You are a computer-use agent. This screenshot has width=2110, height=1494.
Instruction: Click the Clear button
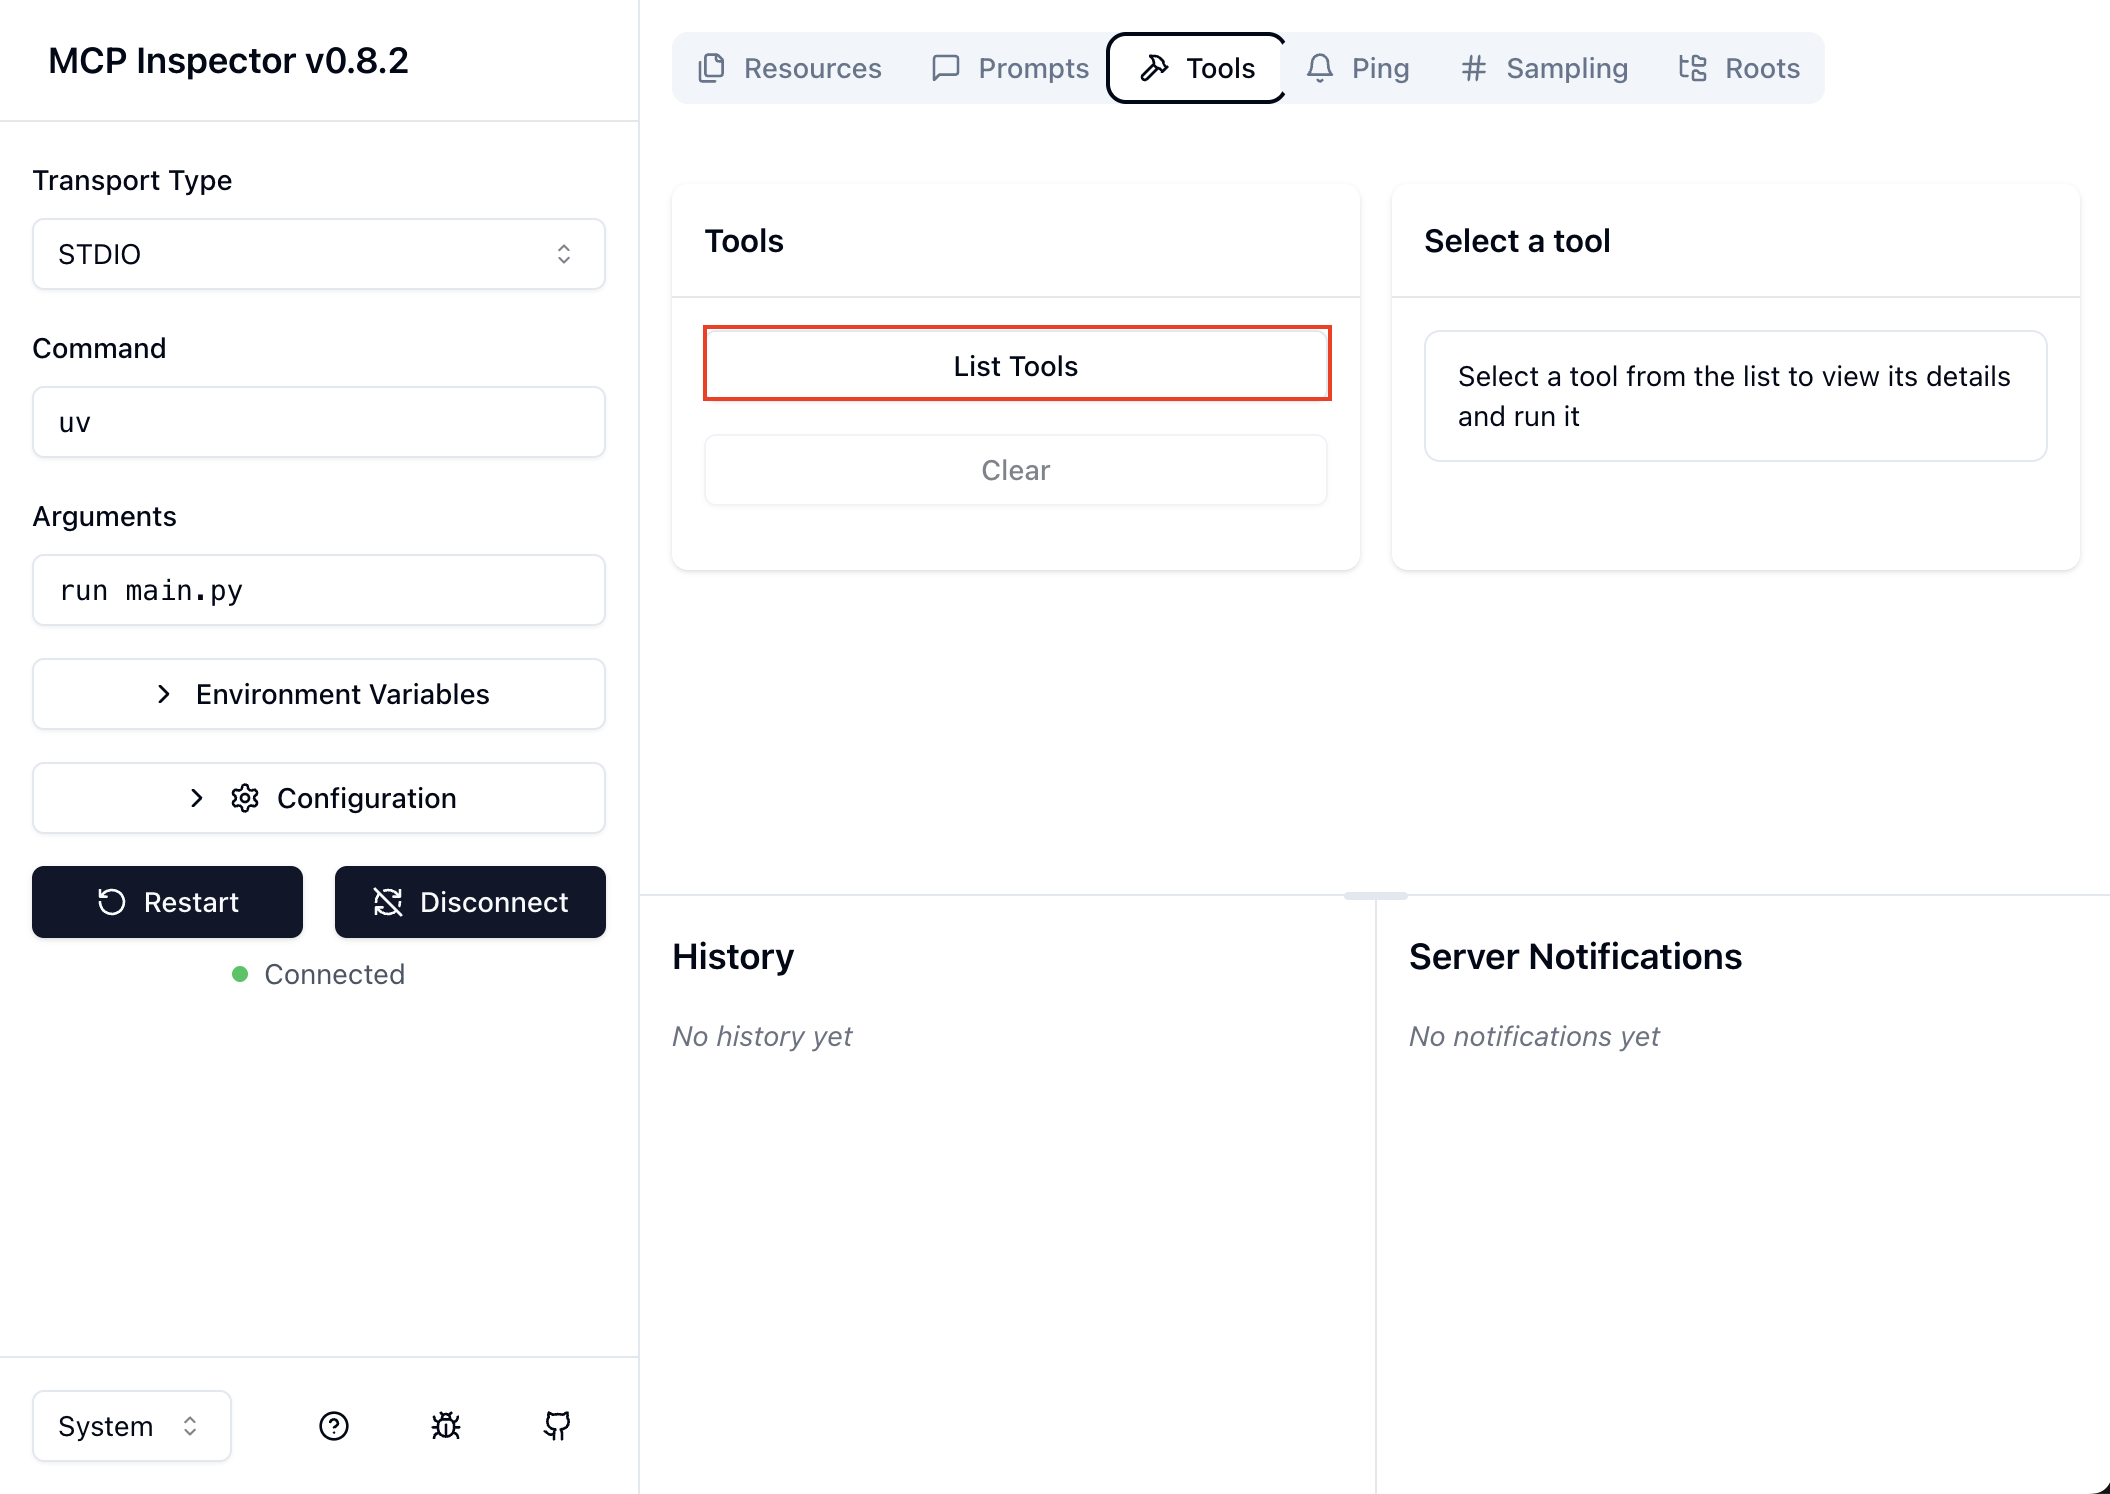click(x=1016, y=470)
